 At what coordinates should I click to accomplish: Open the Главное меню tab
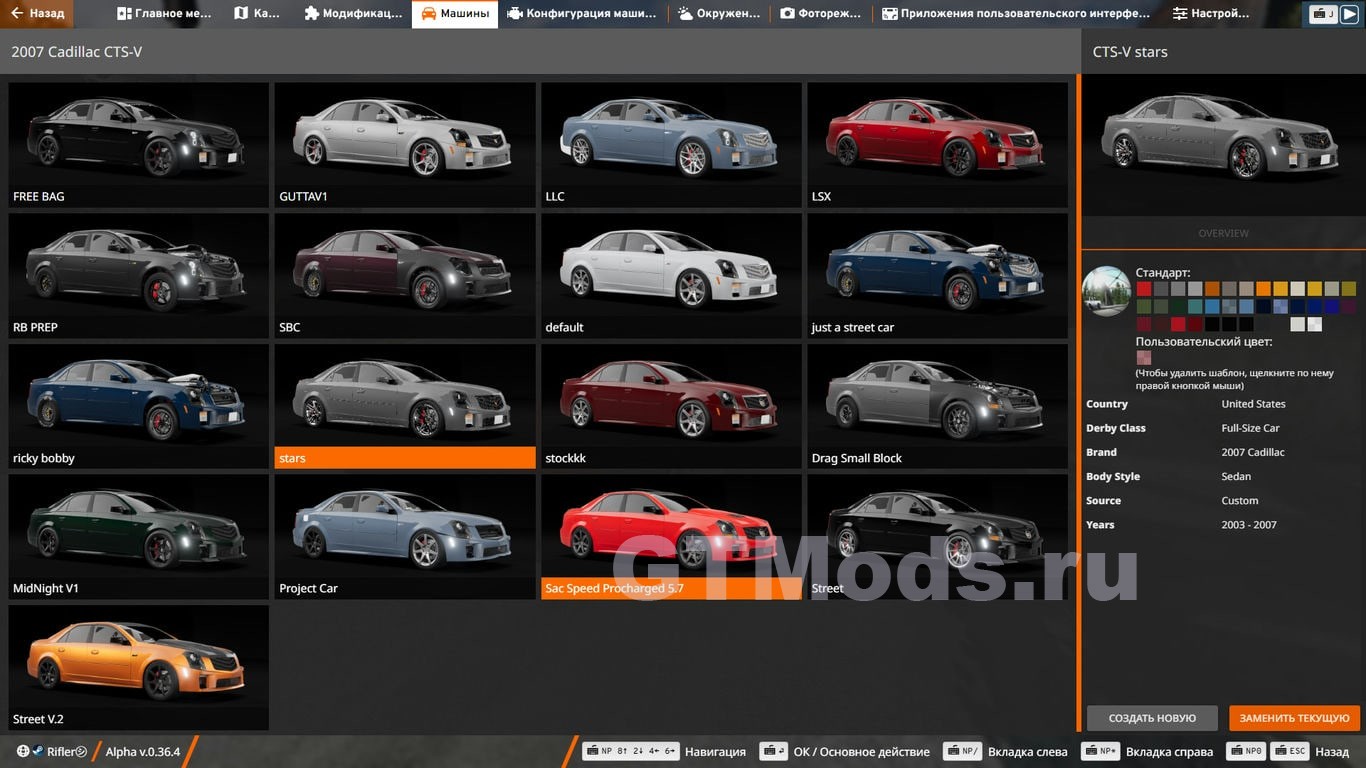tap(164, 14)
